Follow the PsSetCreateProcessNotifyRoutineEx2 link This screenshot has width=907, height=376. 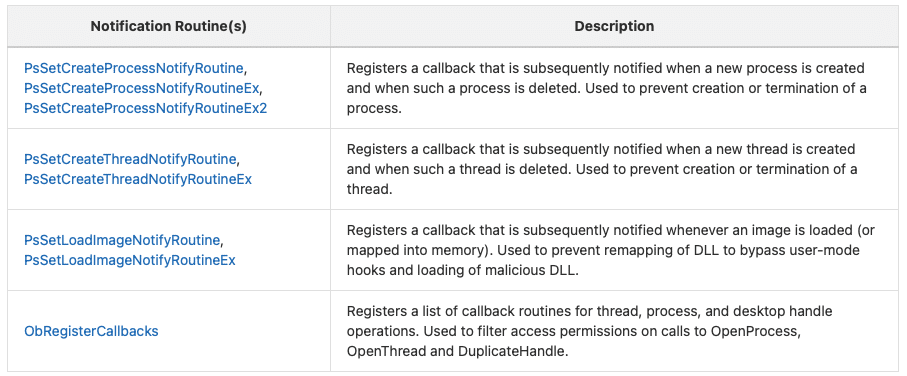coord(145,108)
